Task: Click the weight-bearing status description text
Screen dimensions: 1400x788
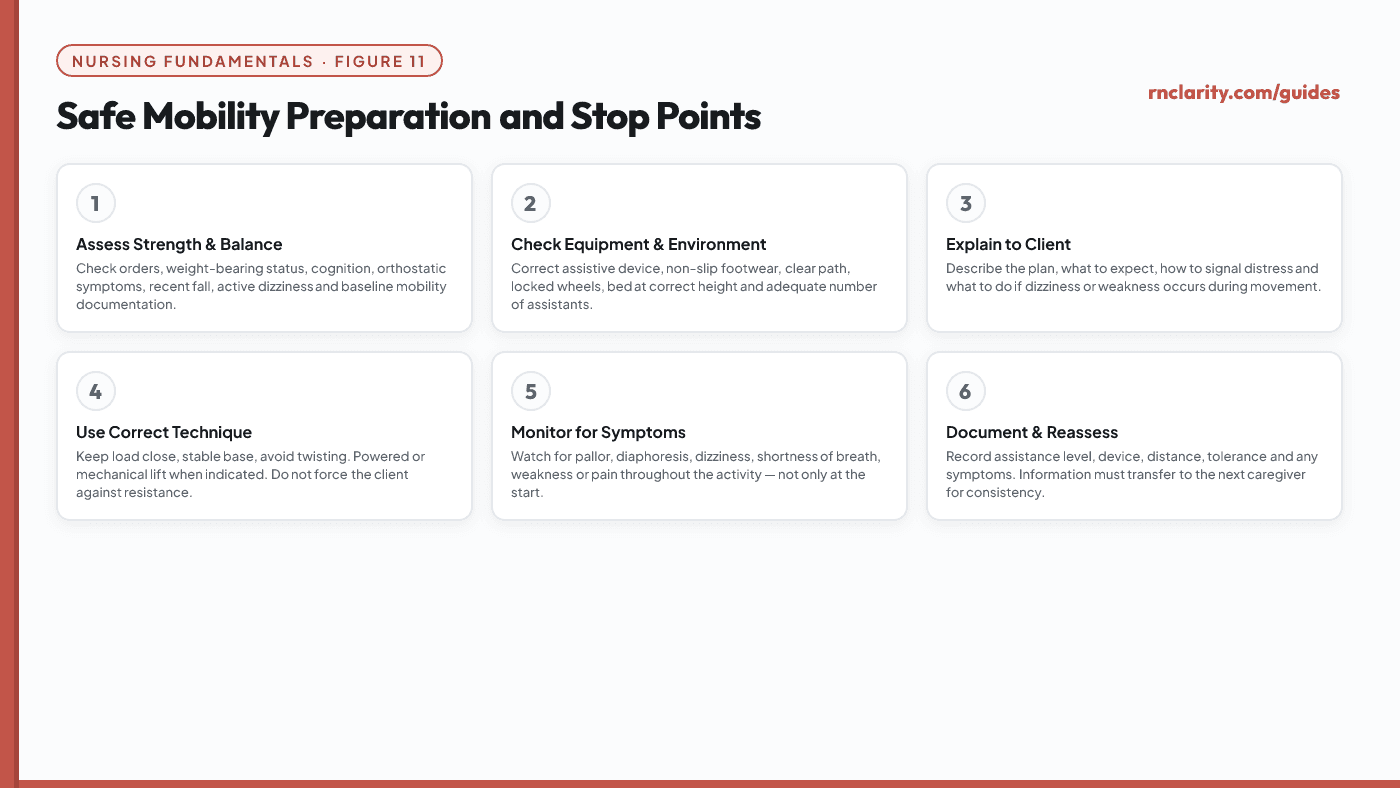Action: click(x=262, y=287)
